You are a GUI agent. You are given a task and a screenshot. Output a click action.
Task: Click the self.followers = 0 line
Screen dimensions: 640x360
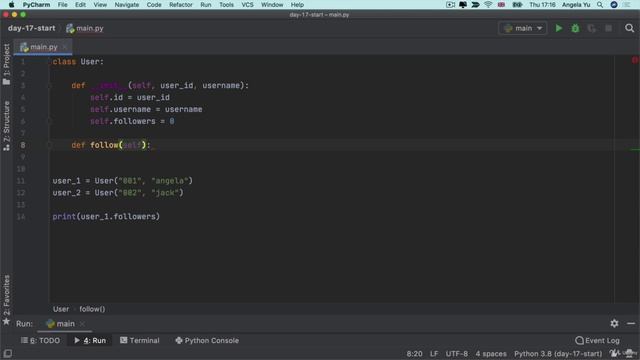132,121
